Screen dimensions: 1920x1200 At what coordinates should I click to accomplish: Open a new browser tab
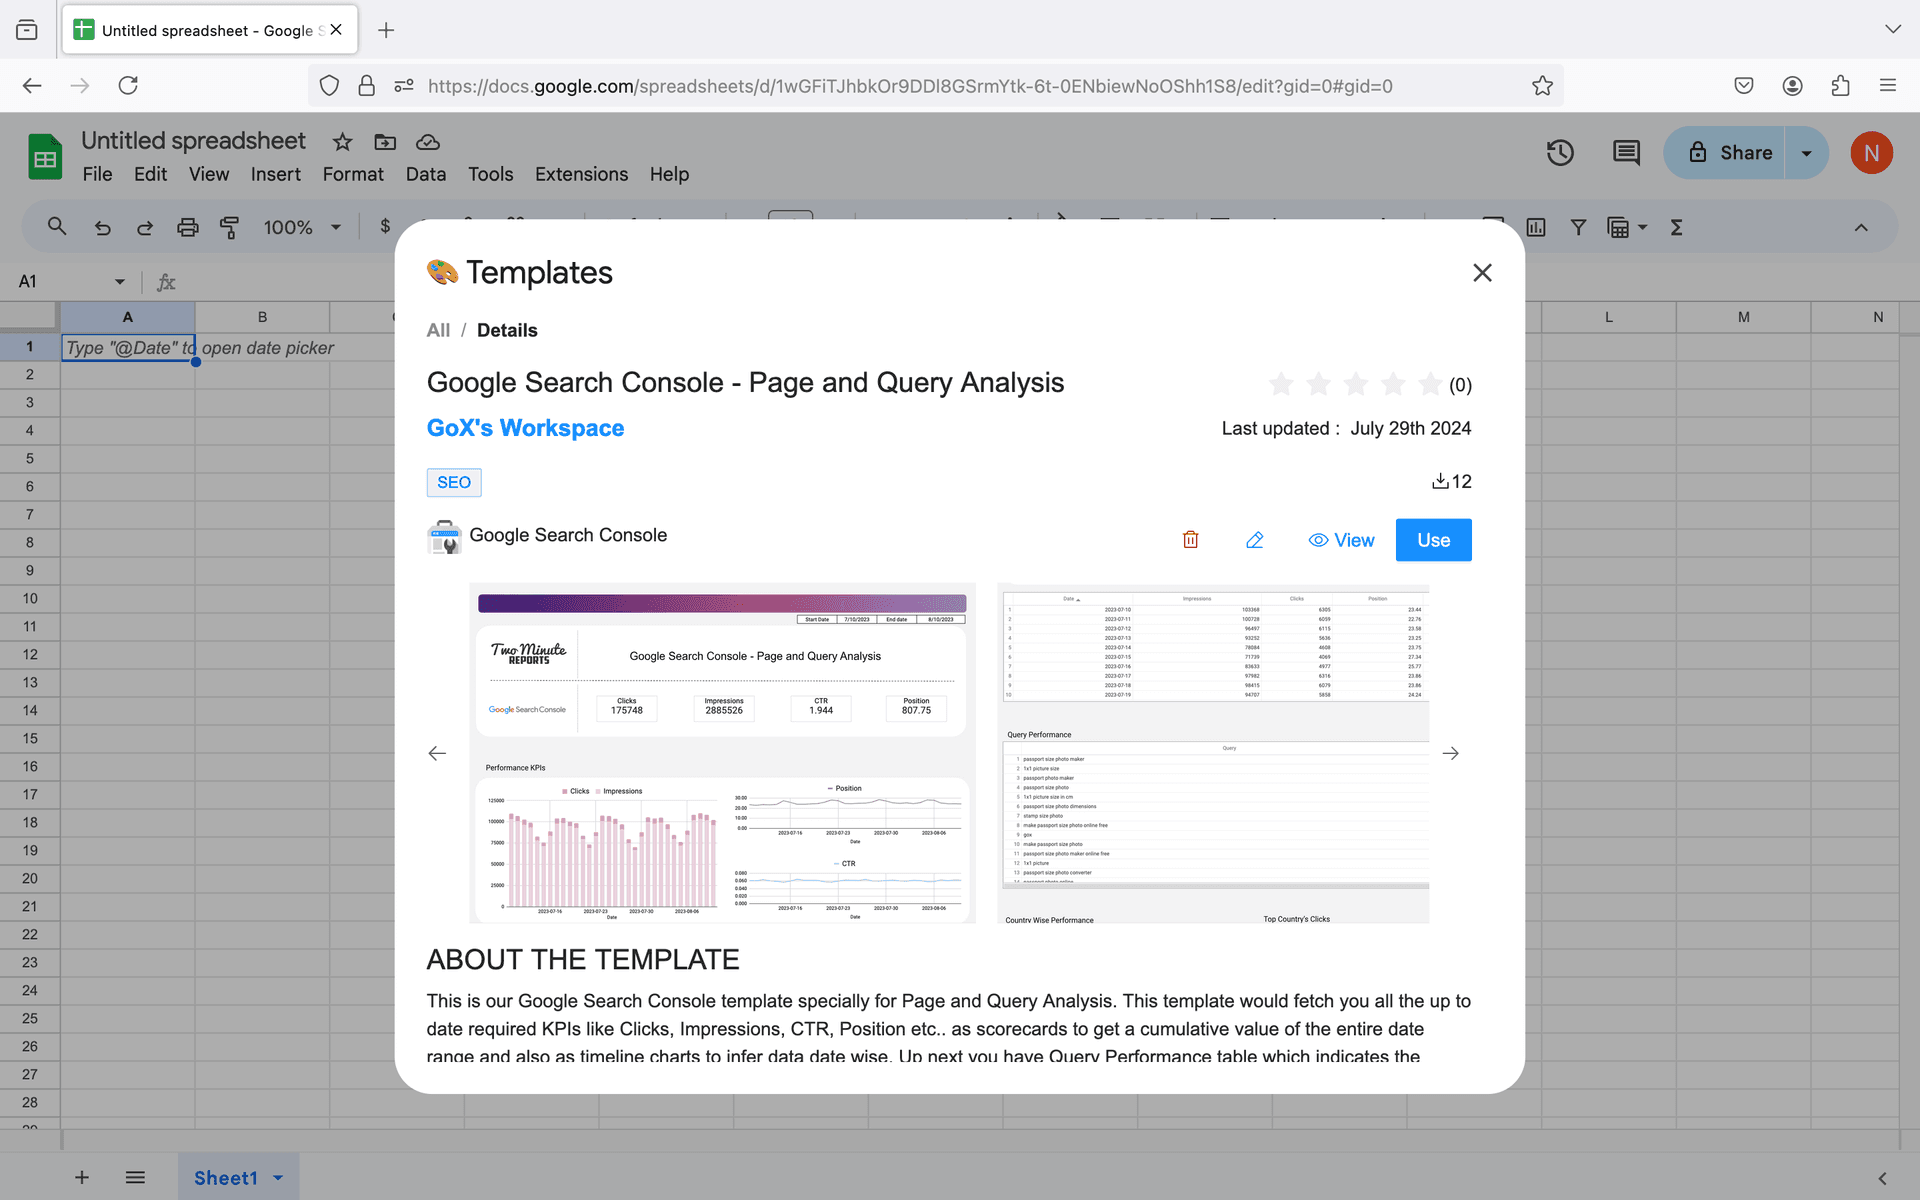pos(386,30)
